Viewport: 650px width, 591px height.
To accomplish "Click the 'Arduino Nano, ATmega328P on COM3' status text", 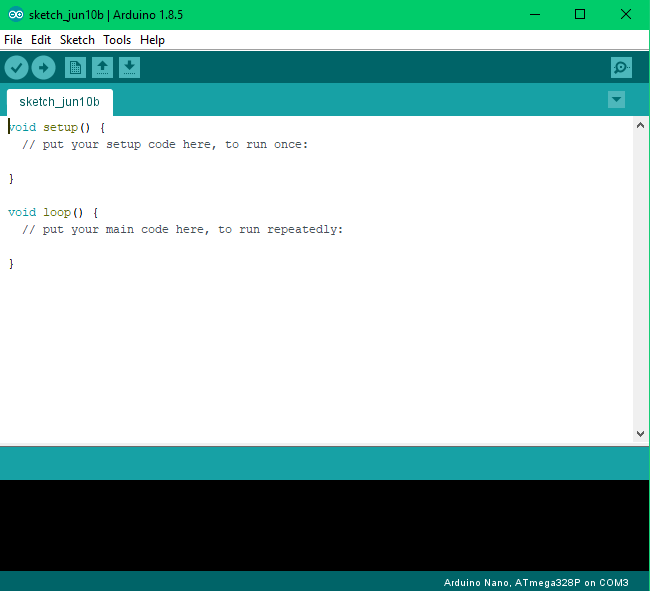I will pos(536,582).
